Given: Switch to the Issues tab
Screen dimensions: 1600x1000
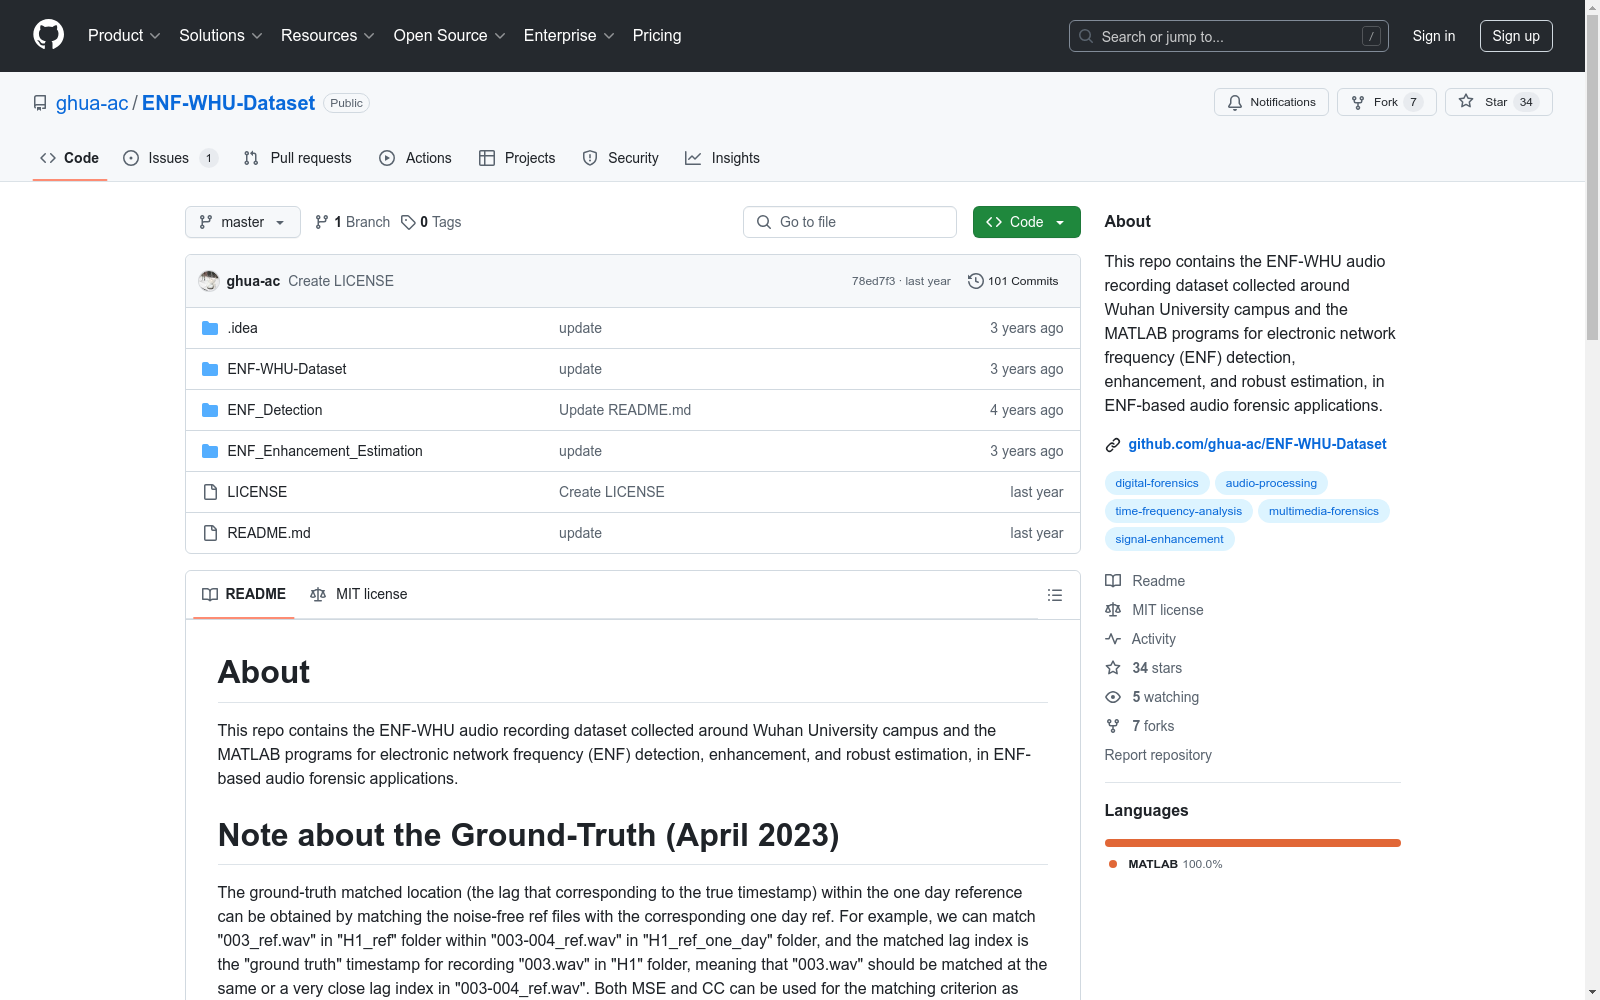Looking at the screenshot, I should pyautogui.click(x=170, y=158).
